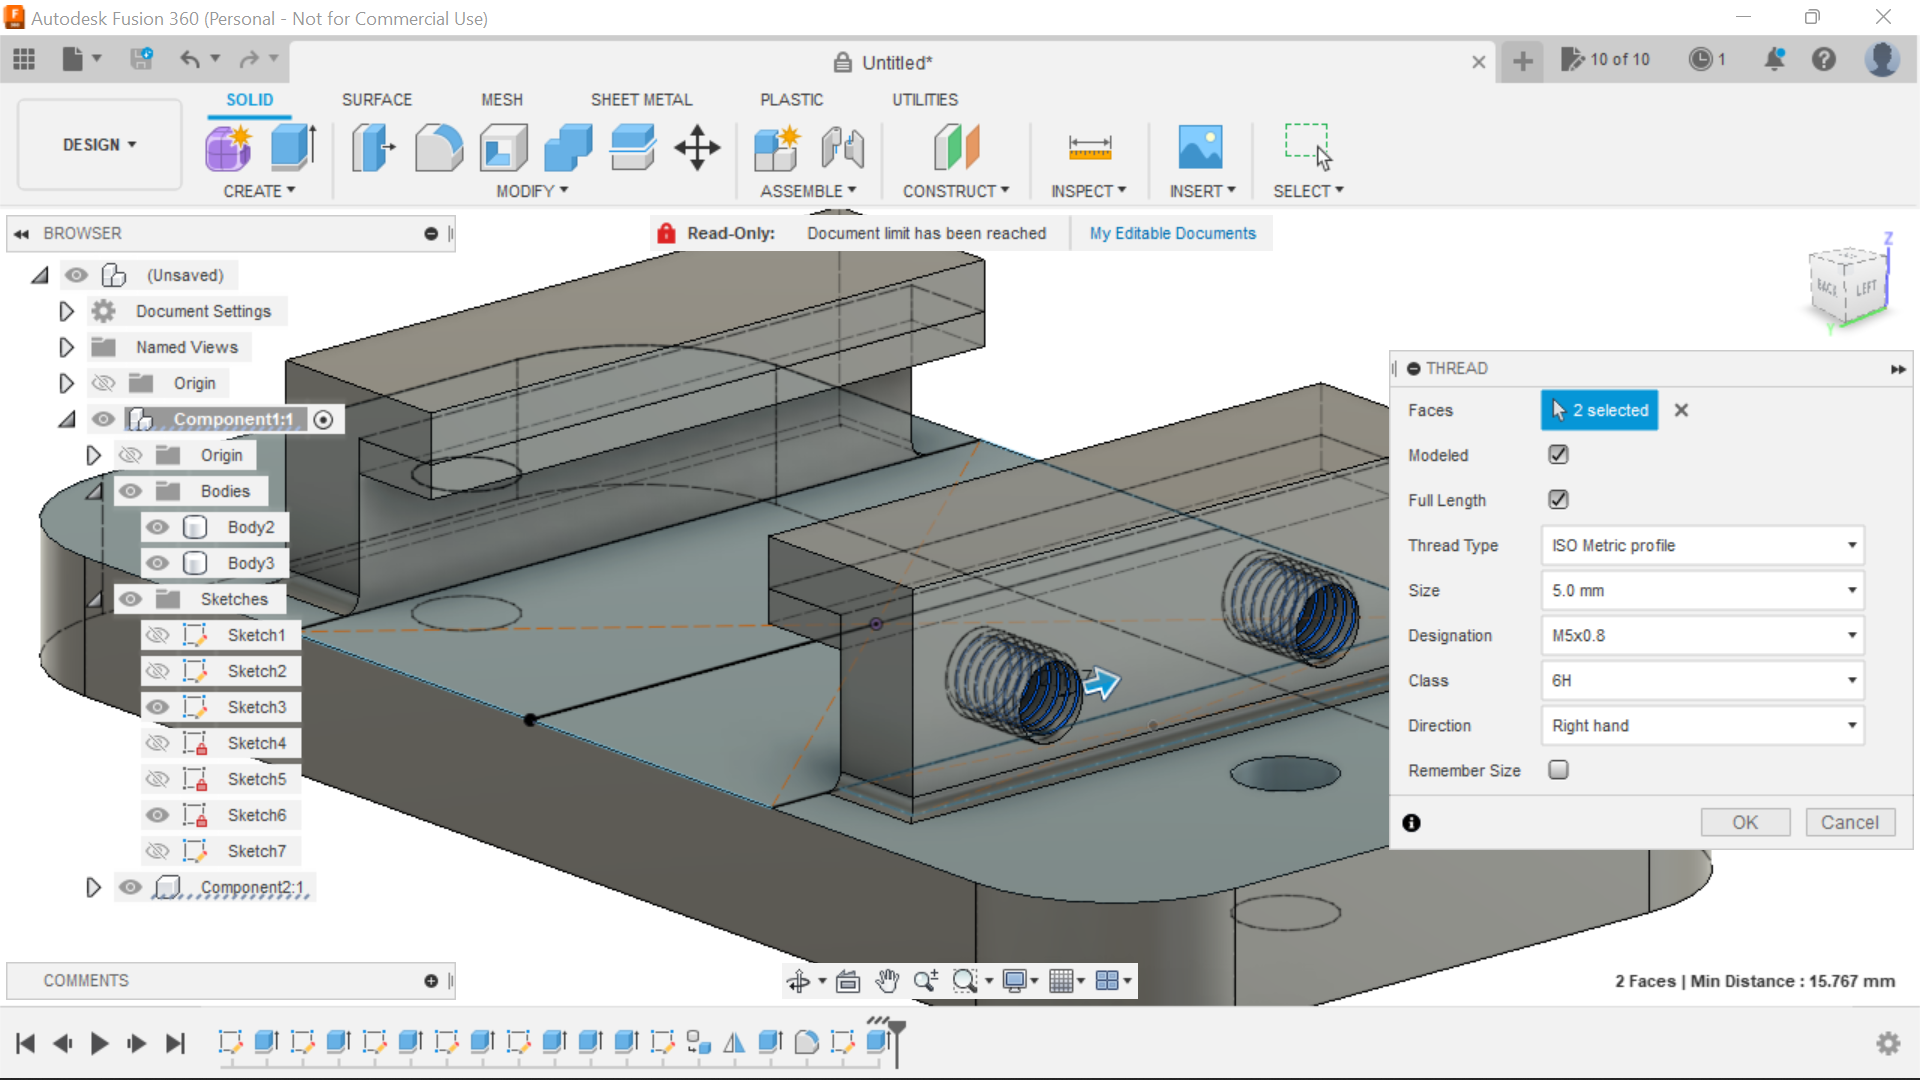Play the timeline

point(99,1044)
